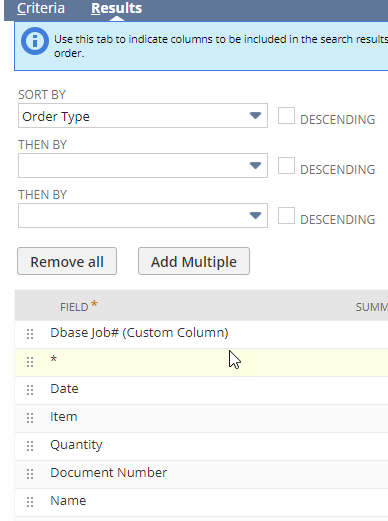Enable Descending for Sort By
388x521 pixels.
tap(286, 116)
